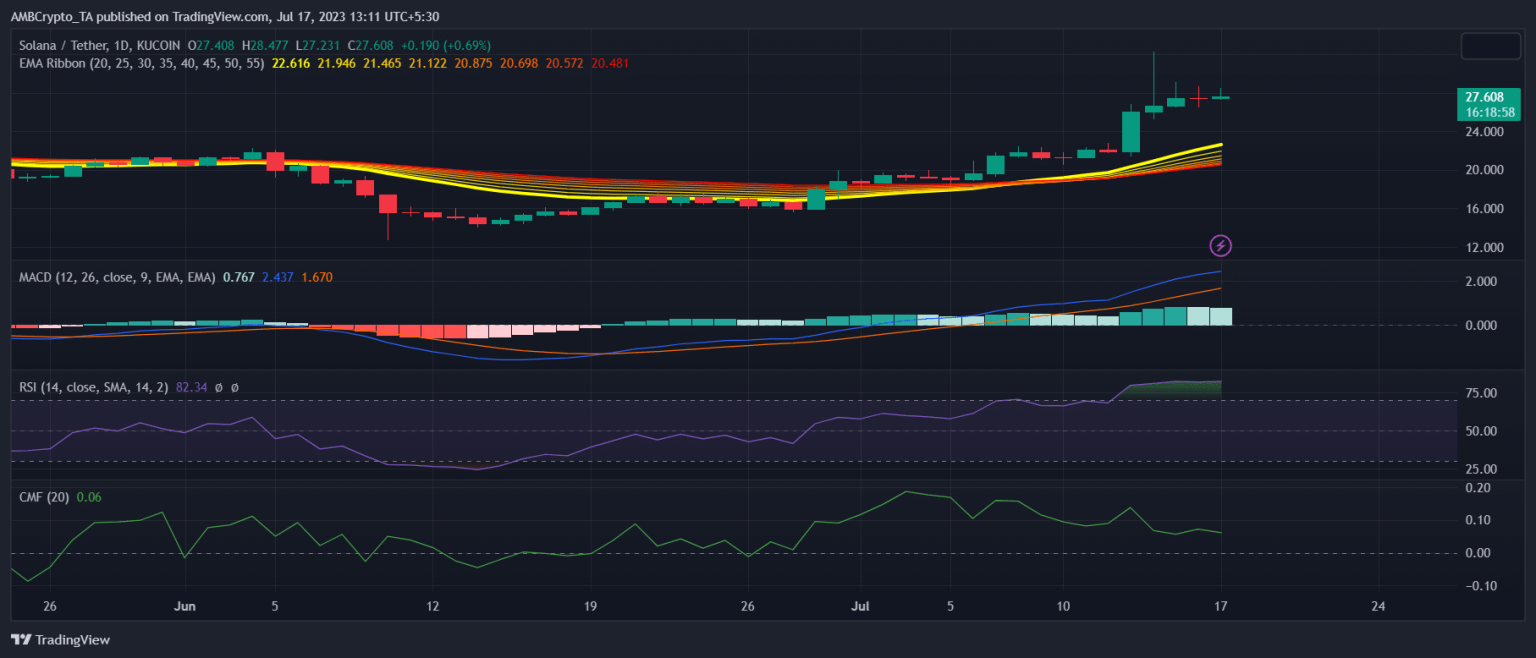Select the Solana / Tether symbol title
The height and width of the screenshot is (658, 1536).
98,45
